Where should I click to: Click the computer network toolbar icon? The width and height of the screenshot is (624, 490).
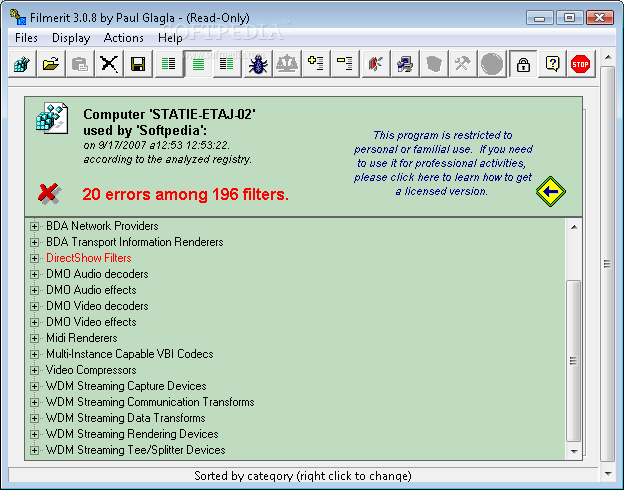pyautogui.click(x=405, y=64)
